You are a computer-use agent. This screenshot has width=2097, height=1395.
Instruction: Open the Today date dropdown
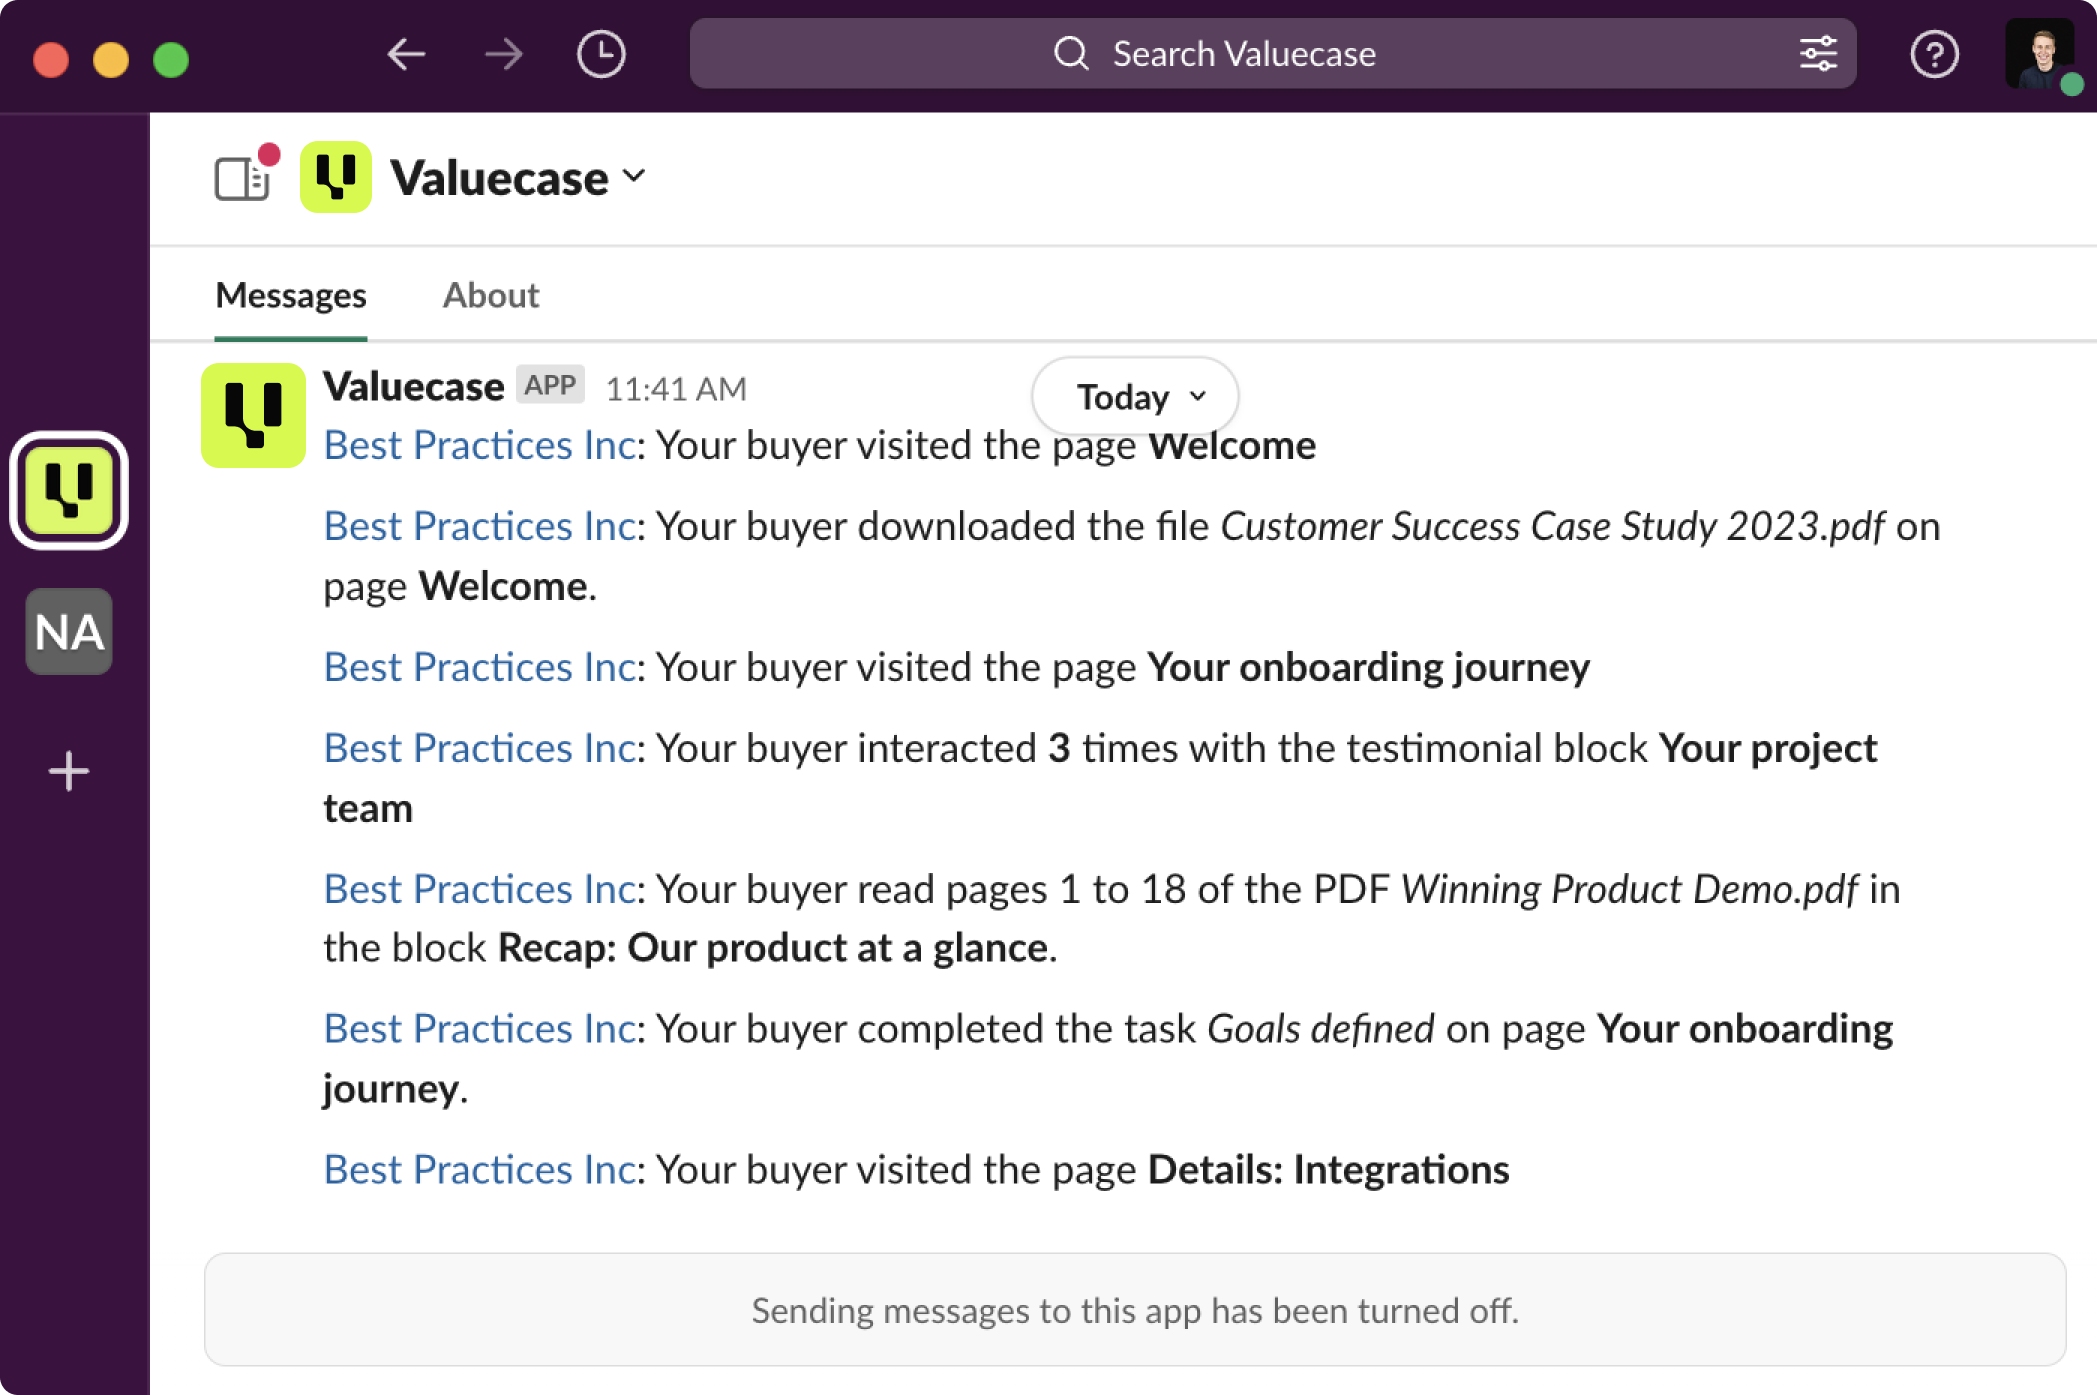tap(1135, 397)
